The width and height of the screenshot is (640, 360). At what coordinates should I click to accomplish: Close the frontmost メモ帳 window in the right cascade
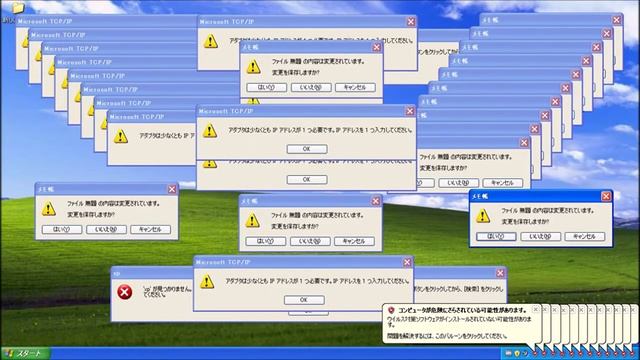524,142
